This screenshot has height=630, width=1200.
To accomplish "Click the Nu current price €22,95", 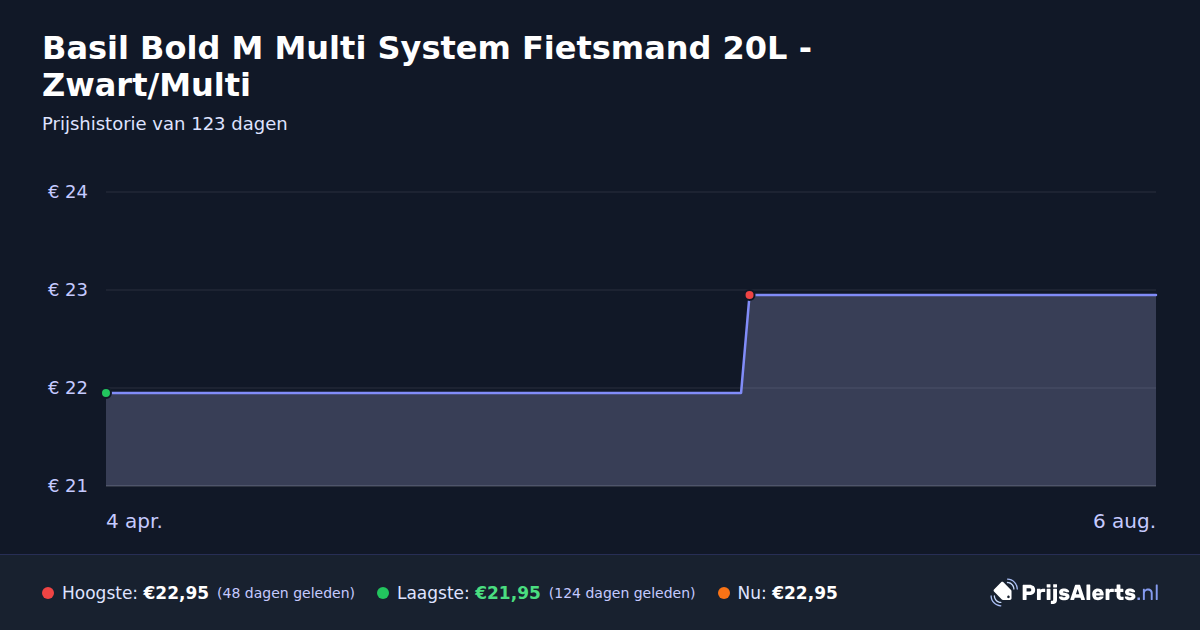I will [x=804, y=593].
